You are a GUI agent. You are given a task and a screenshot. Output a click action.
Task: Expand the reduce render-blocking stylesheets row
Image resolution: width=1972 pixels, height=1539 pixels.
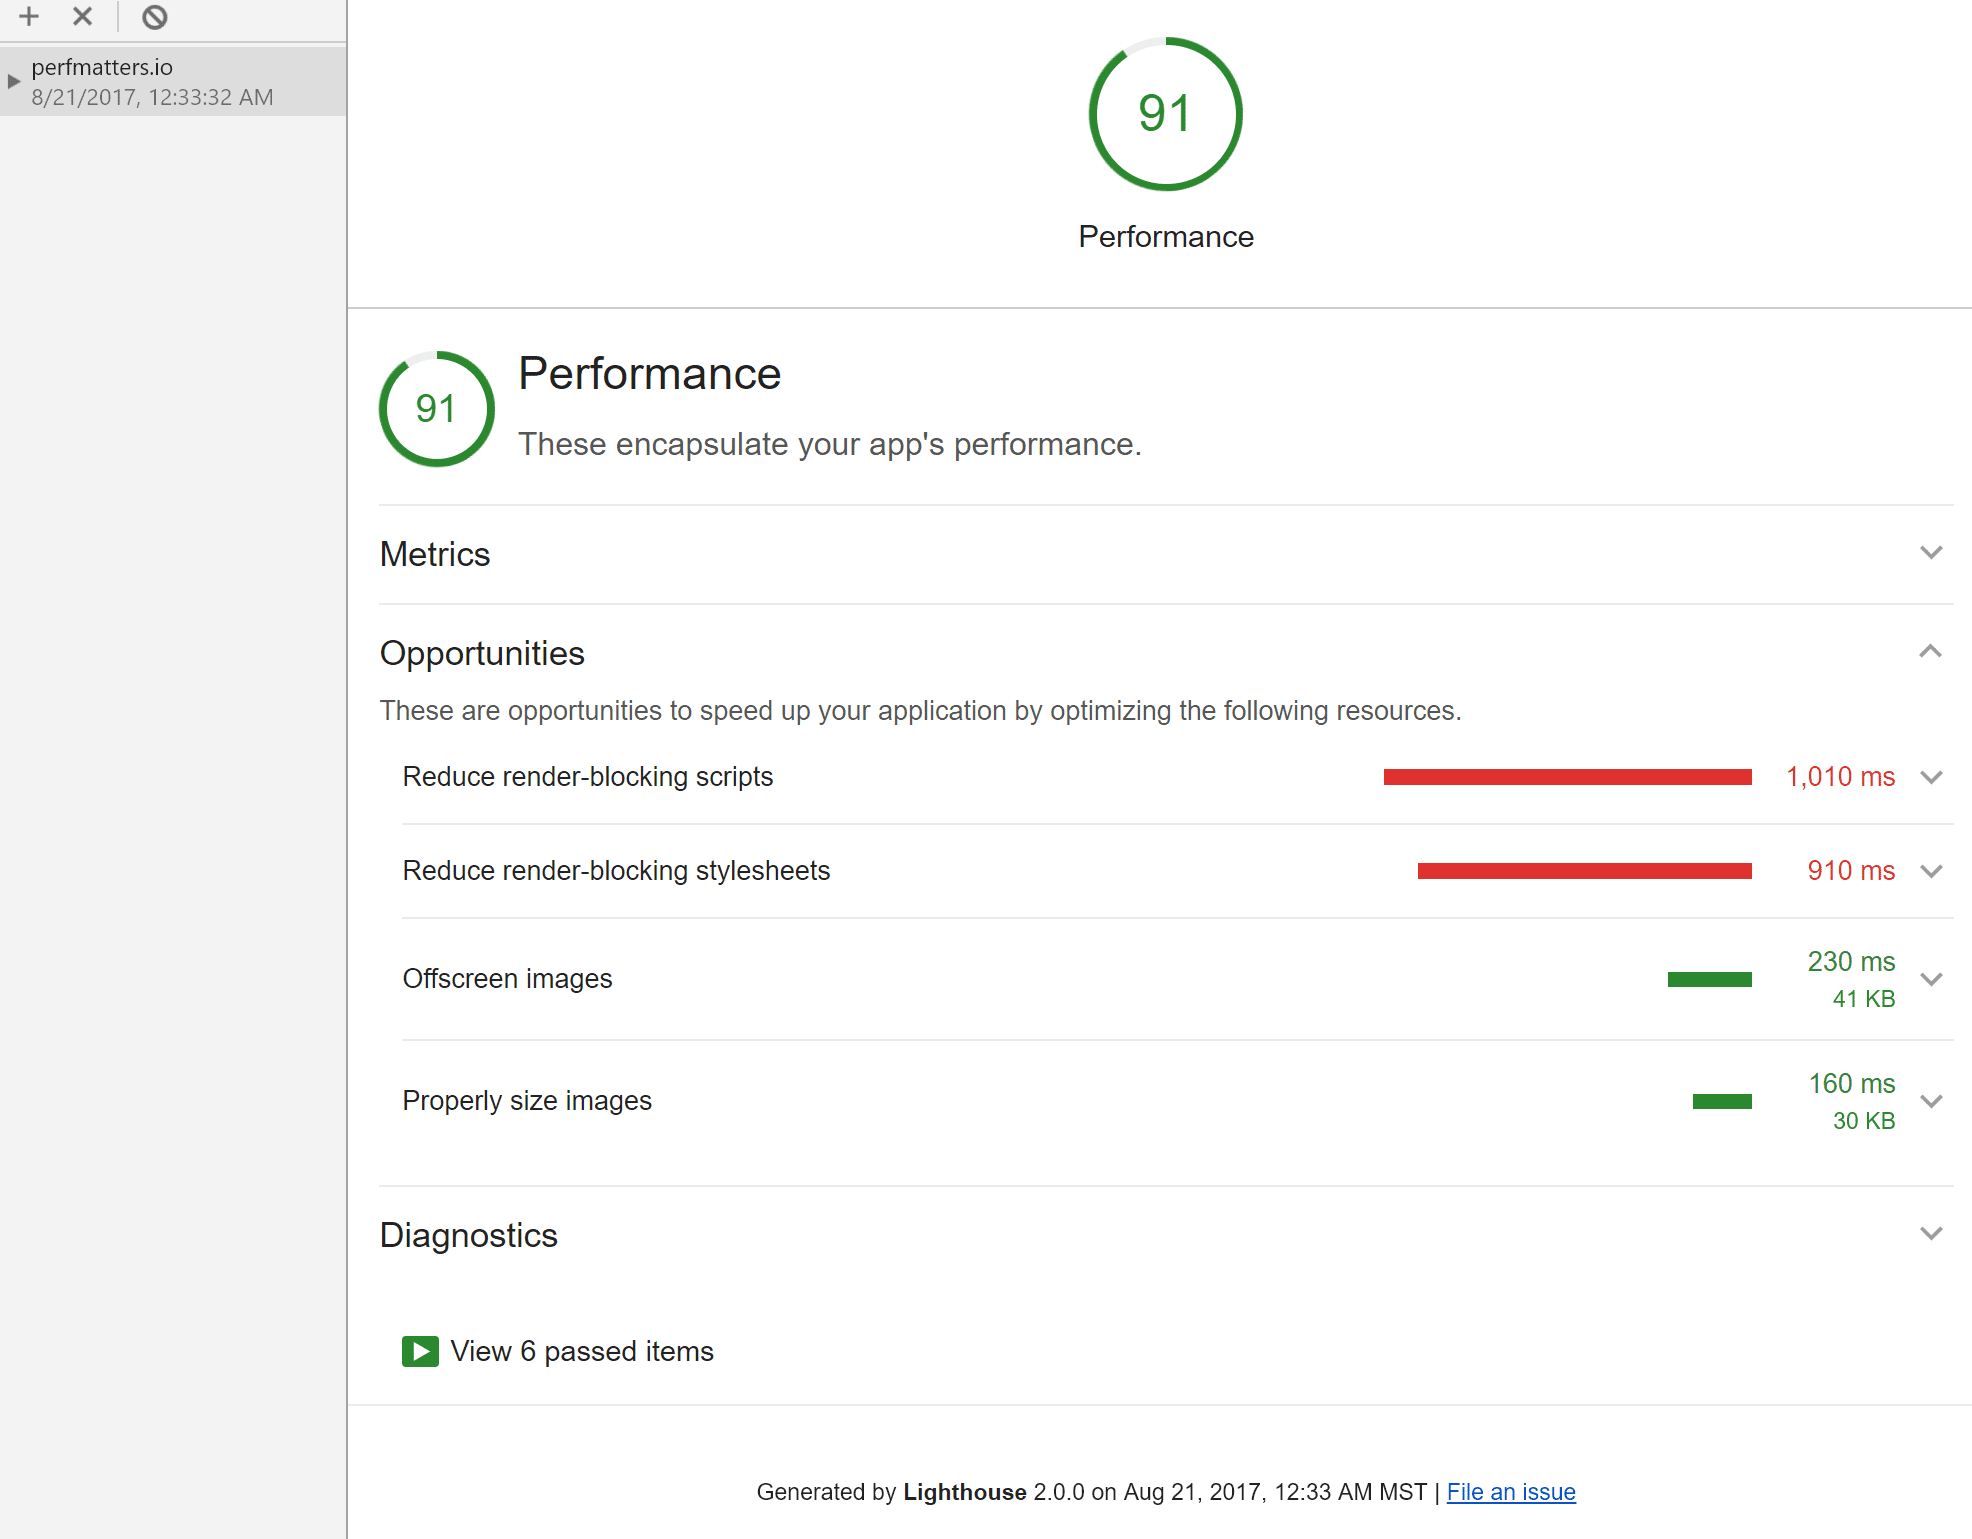click(1934, 871)
